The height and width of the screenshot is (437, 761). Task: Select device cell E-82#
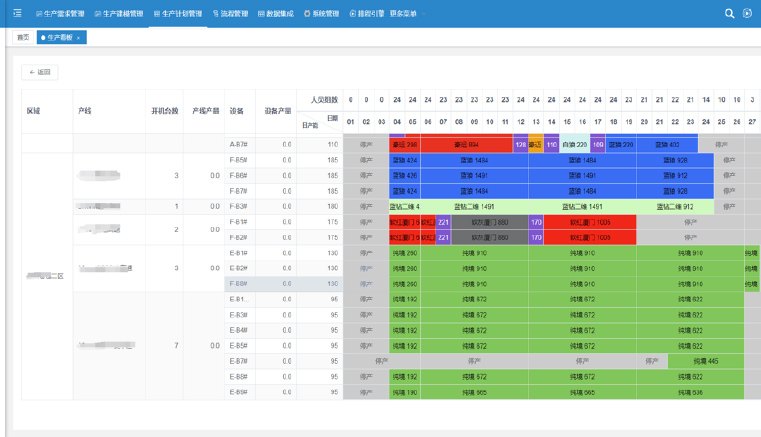pyautogui.click(x=239, y=268)
